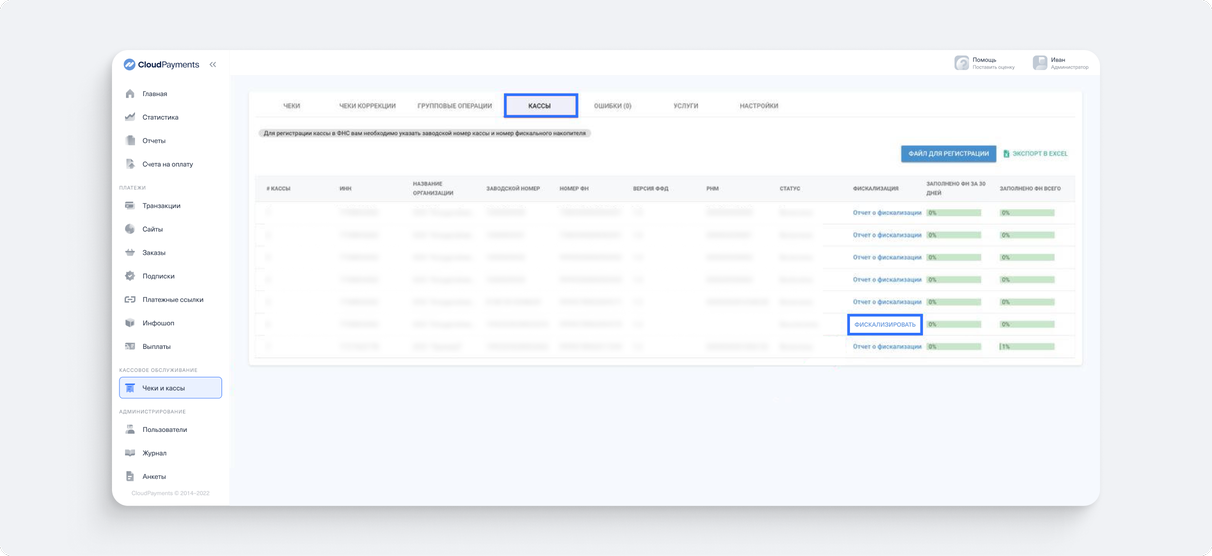Open the Чеки и кассы sidebar item
Screen dimensions: 1212x556
coord(170,388)
